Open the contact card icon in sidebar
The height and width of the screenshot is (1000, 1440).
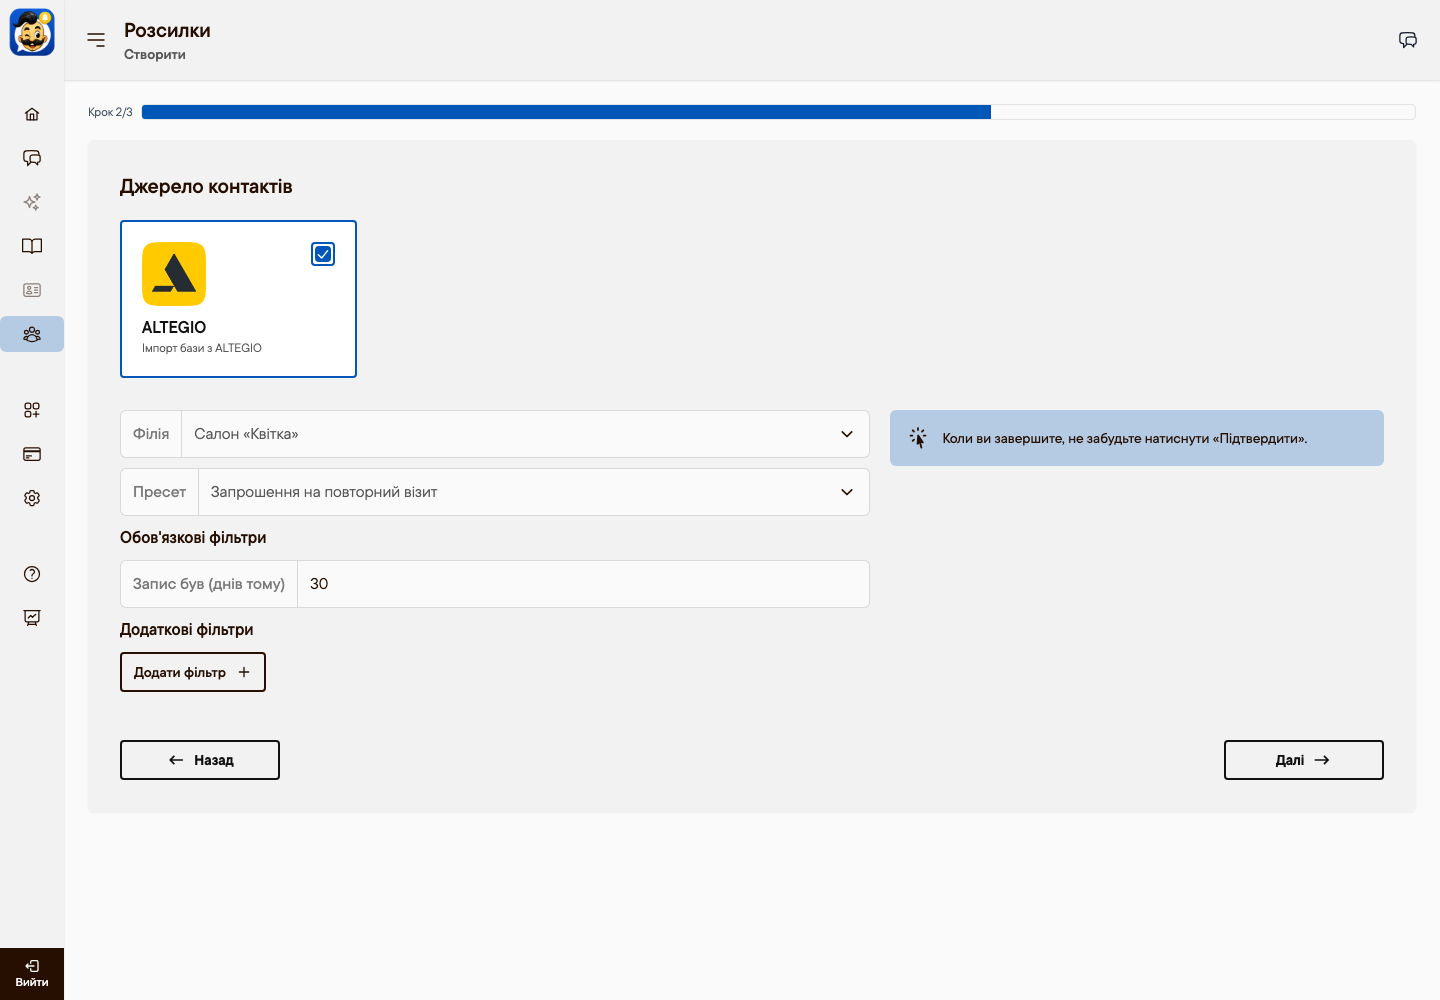32,290
